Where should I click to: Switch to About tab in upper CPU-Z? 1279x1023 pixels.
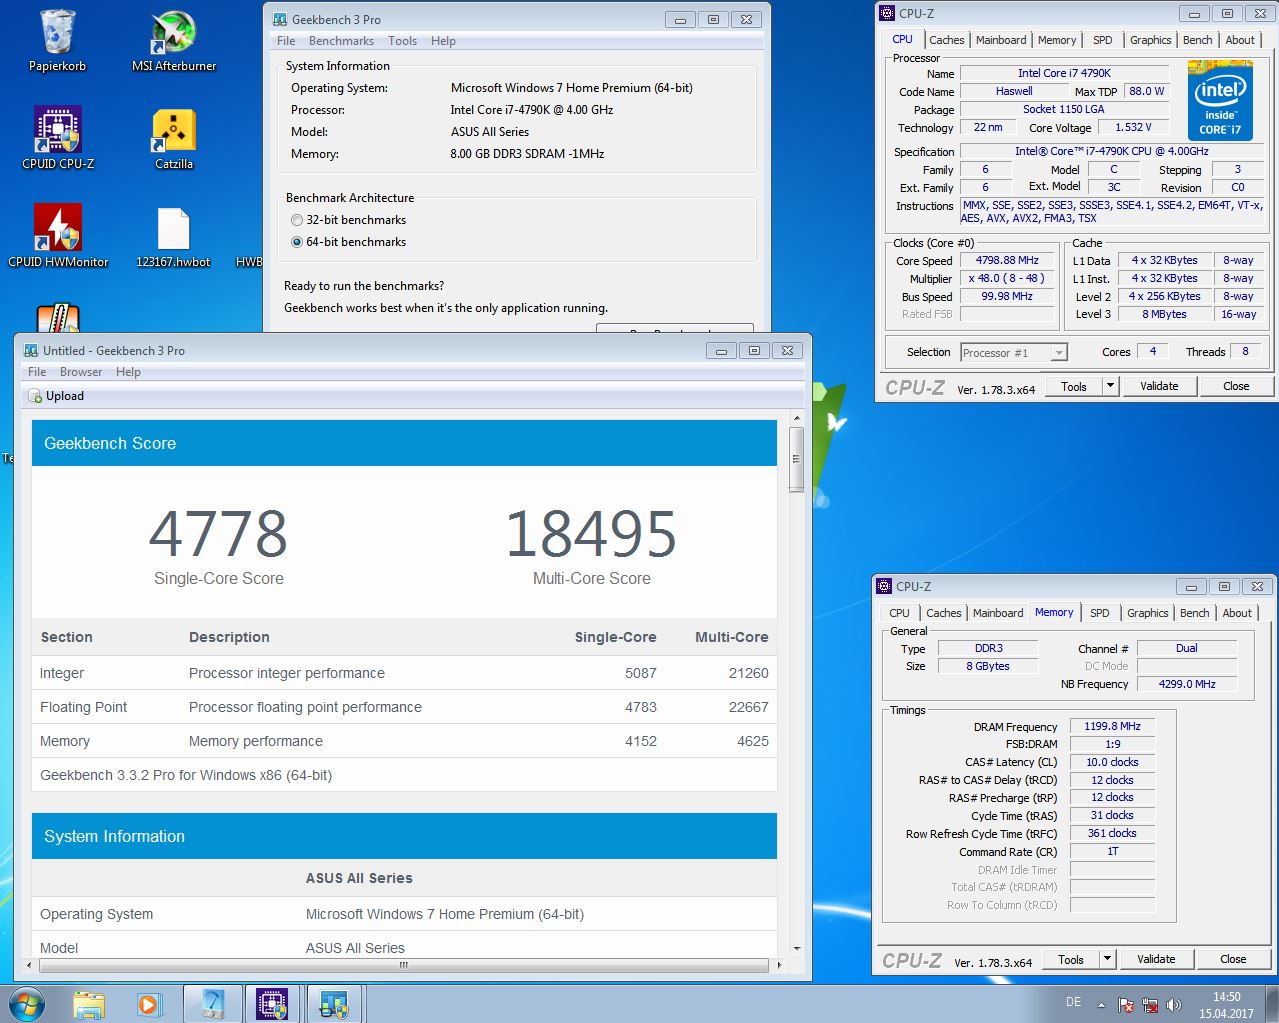point(1240,40)
